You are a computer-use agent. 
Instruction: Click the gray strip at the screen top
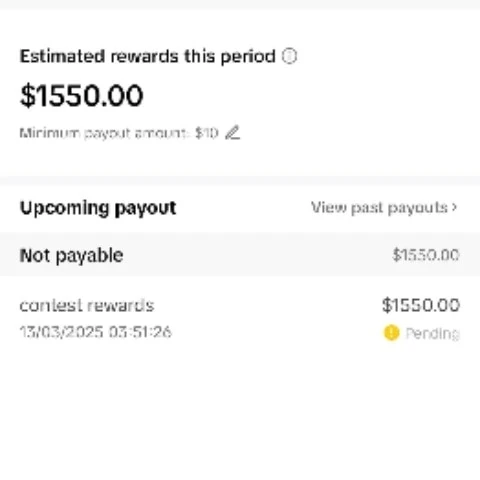[x=240, y=4]
